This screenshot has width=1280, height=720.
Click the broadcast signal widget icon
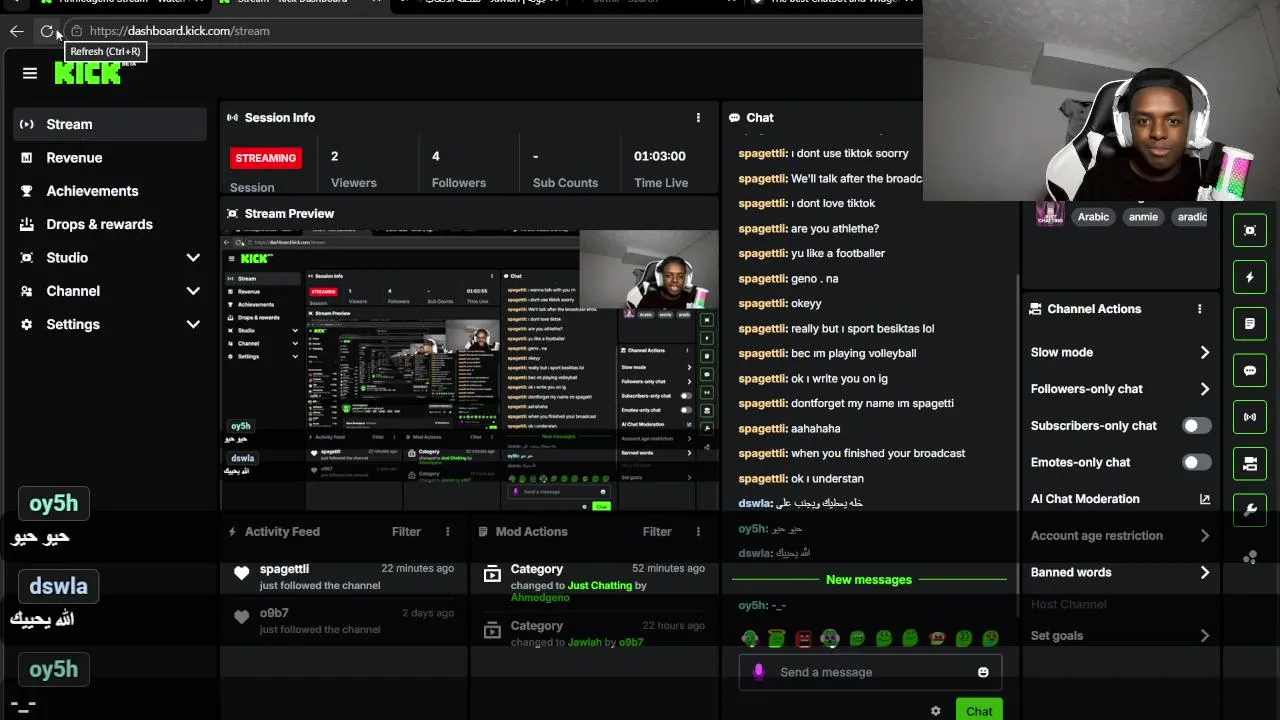(1250, 417)
